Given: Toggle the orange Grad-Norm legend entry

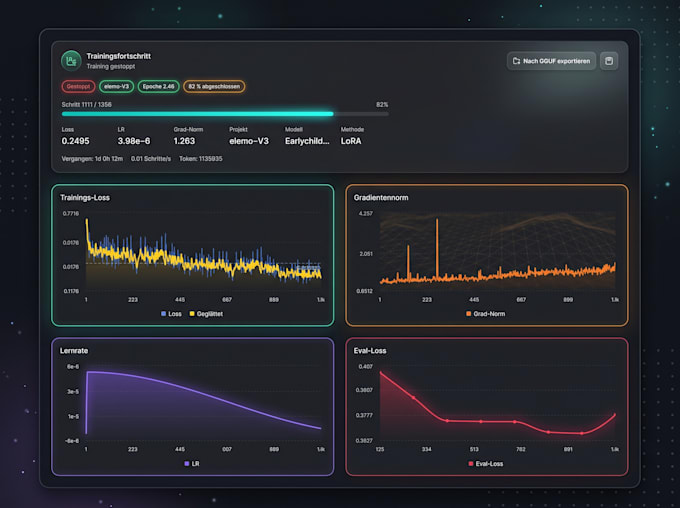Looking at the screenshot, I should point(485,314).
